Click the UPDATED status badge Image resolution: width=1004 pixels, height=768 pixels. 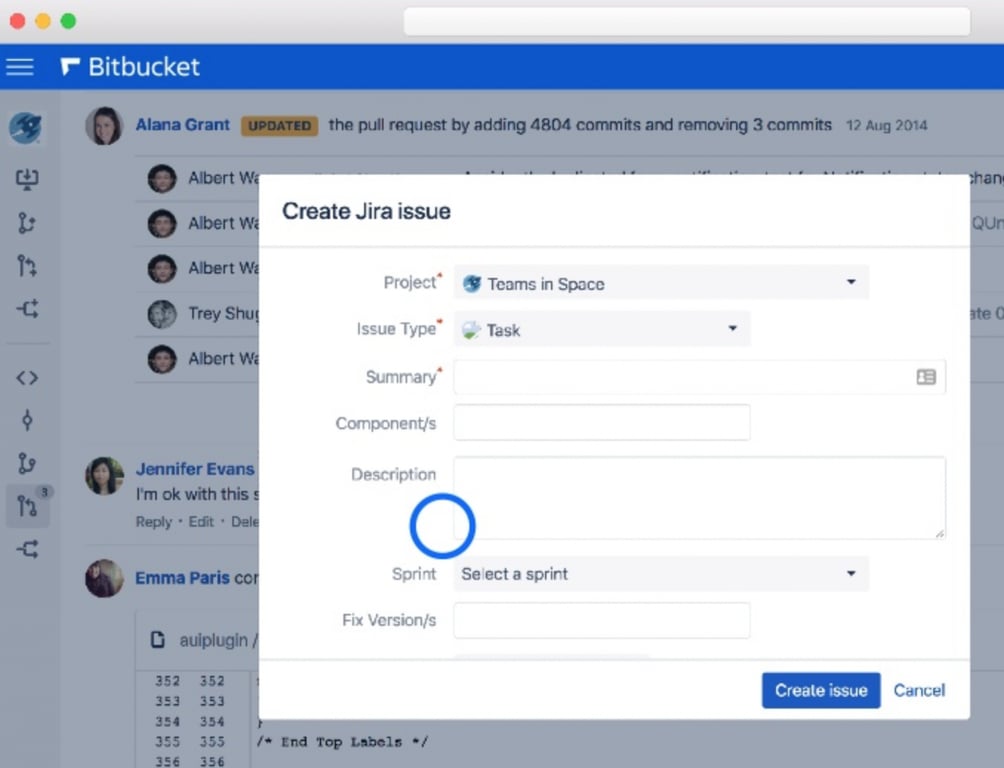point(279,126)
